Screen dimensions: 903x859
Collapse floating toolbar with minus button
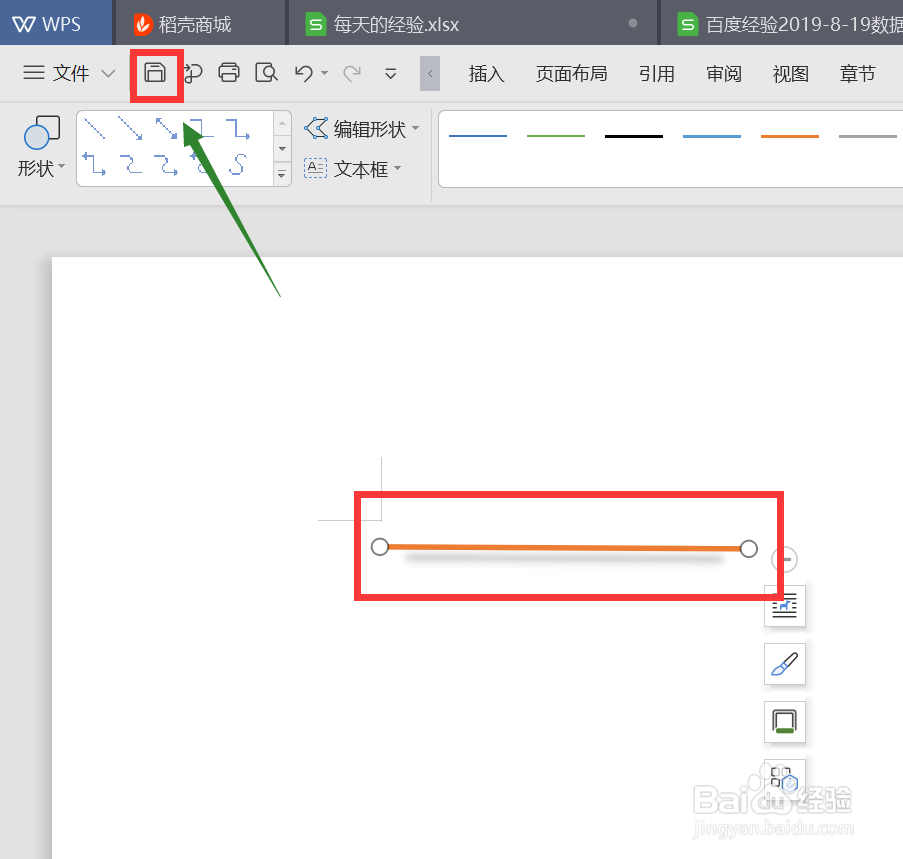[x=784, y=559]
